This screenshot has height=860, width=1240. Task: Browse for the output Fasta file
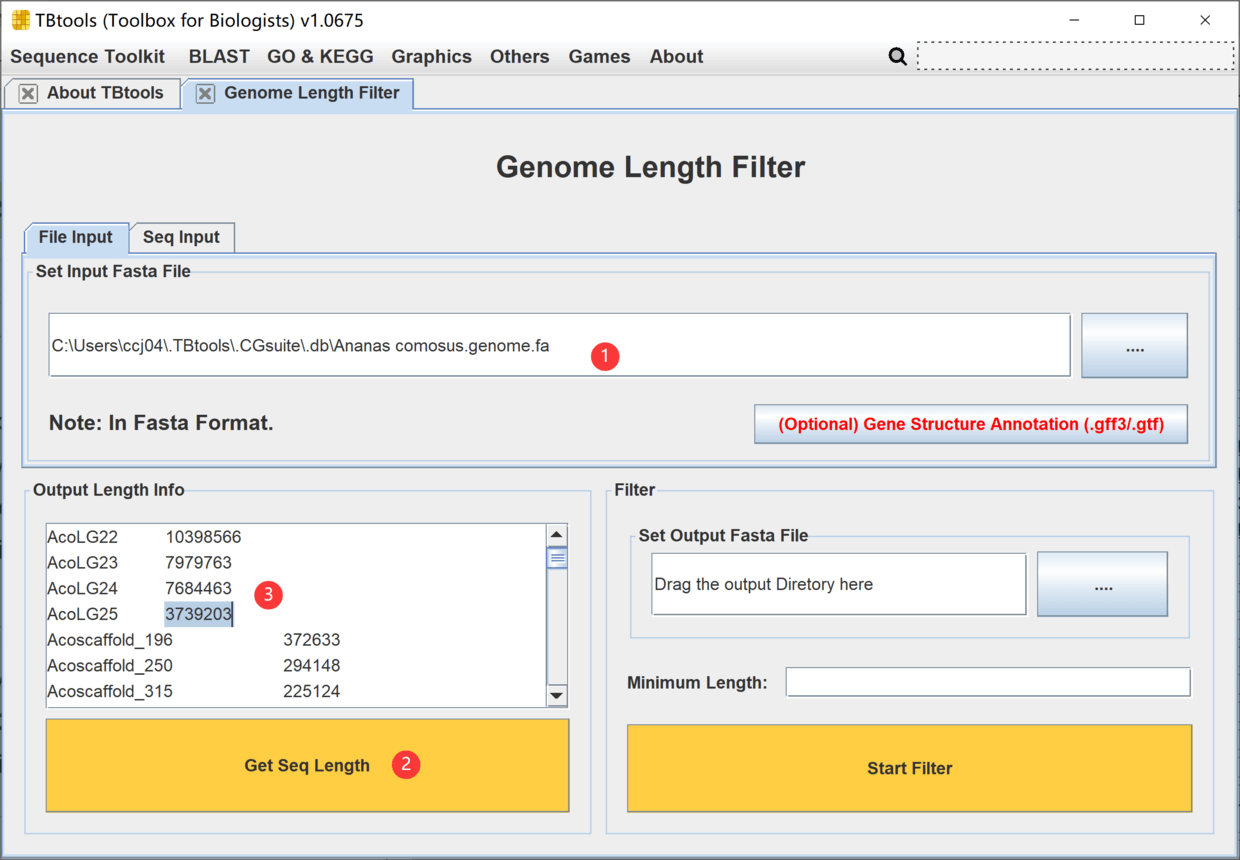(1102, 584)
